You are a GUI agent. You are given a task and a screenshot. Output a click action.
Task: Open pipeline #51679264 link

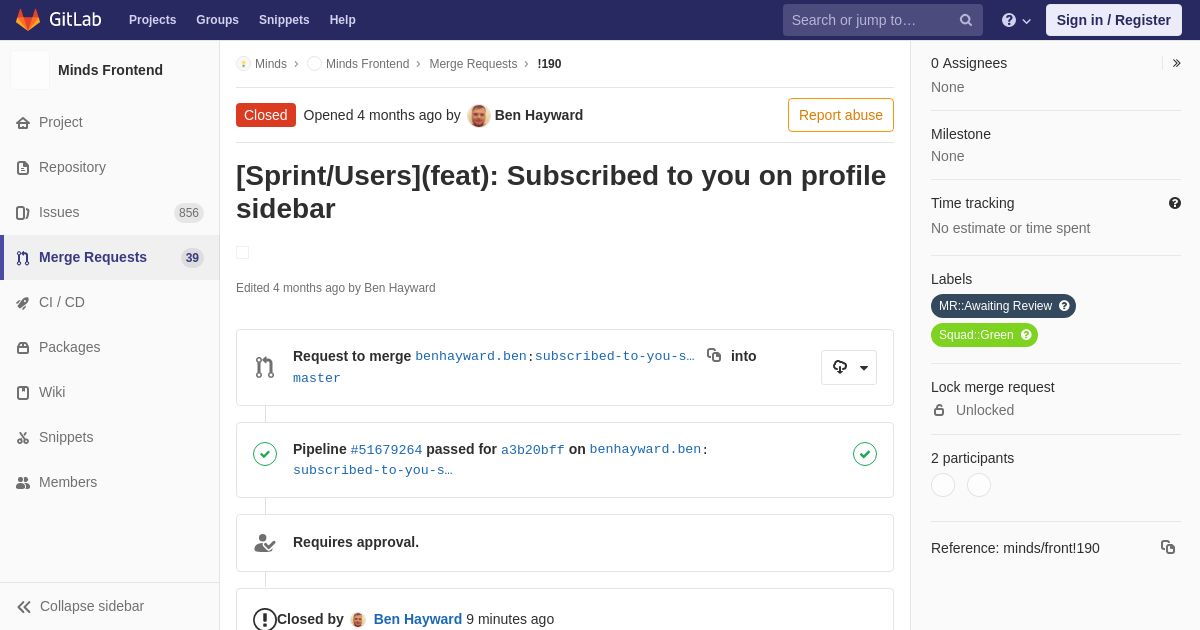click(x=386, y=450)
